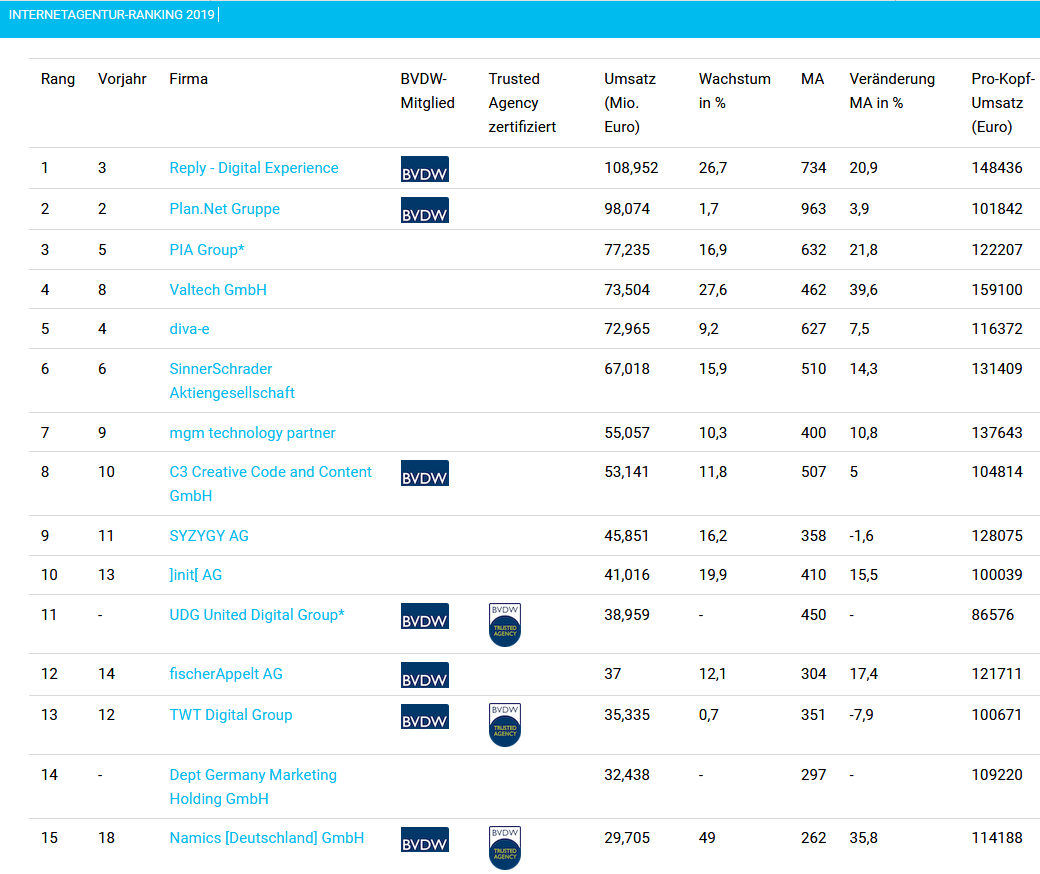Click the BVDW logo in Namics row
This screenshot has width=1040, height=874.
(x=424, y=840)
